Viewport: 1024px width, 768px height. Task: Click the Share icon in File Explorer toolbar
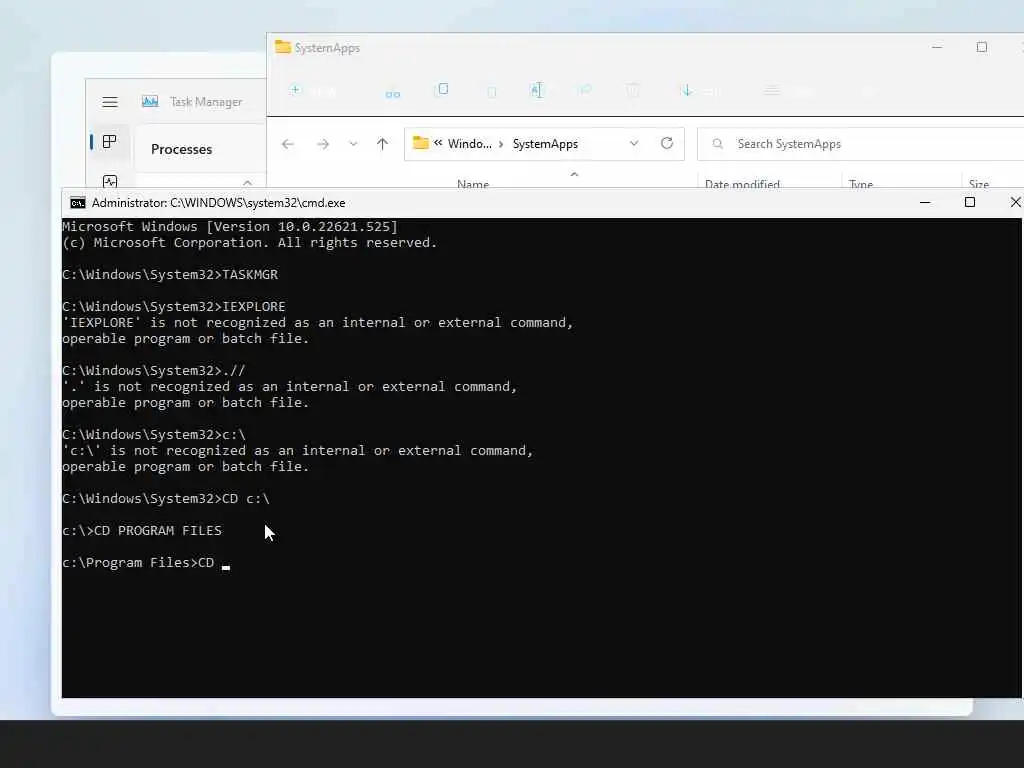pyautogui.click(x=585, y=90)
